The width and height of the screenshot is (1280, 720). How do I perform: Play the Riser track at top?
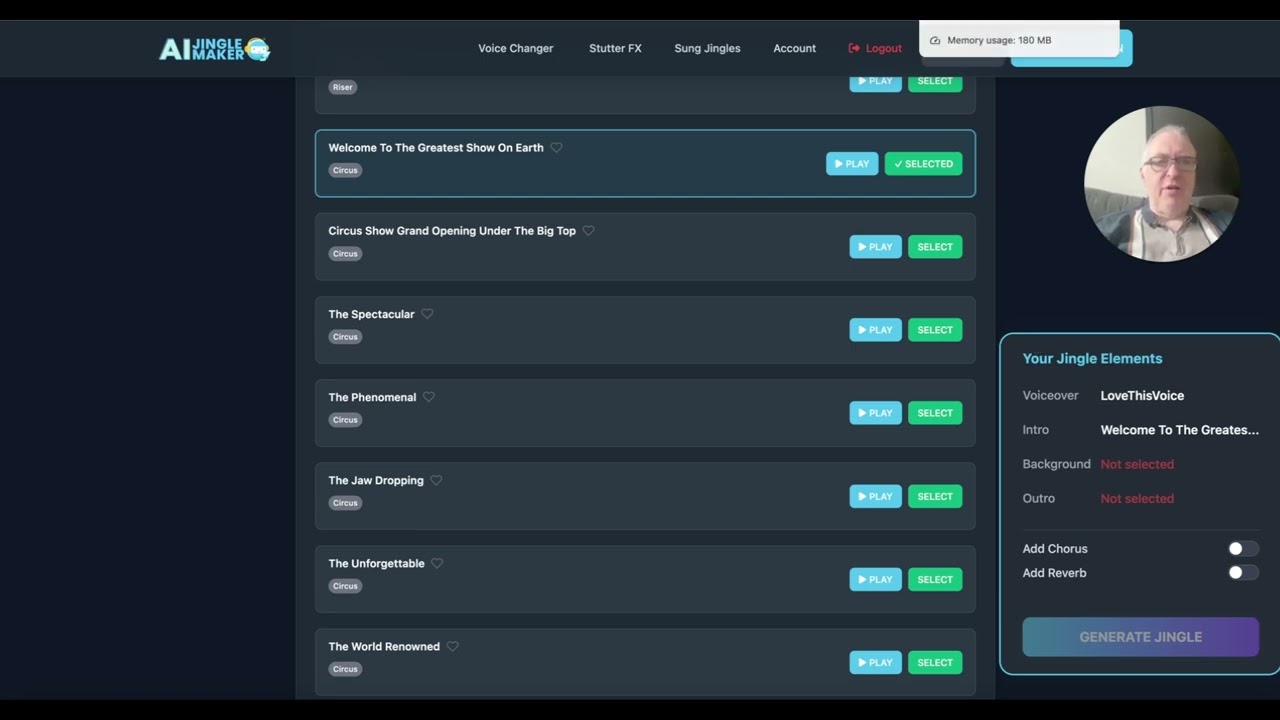tap(875, 82)
